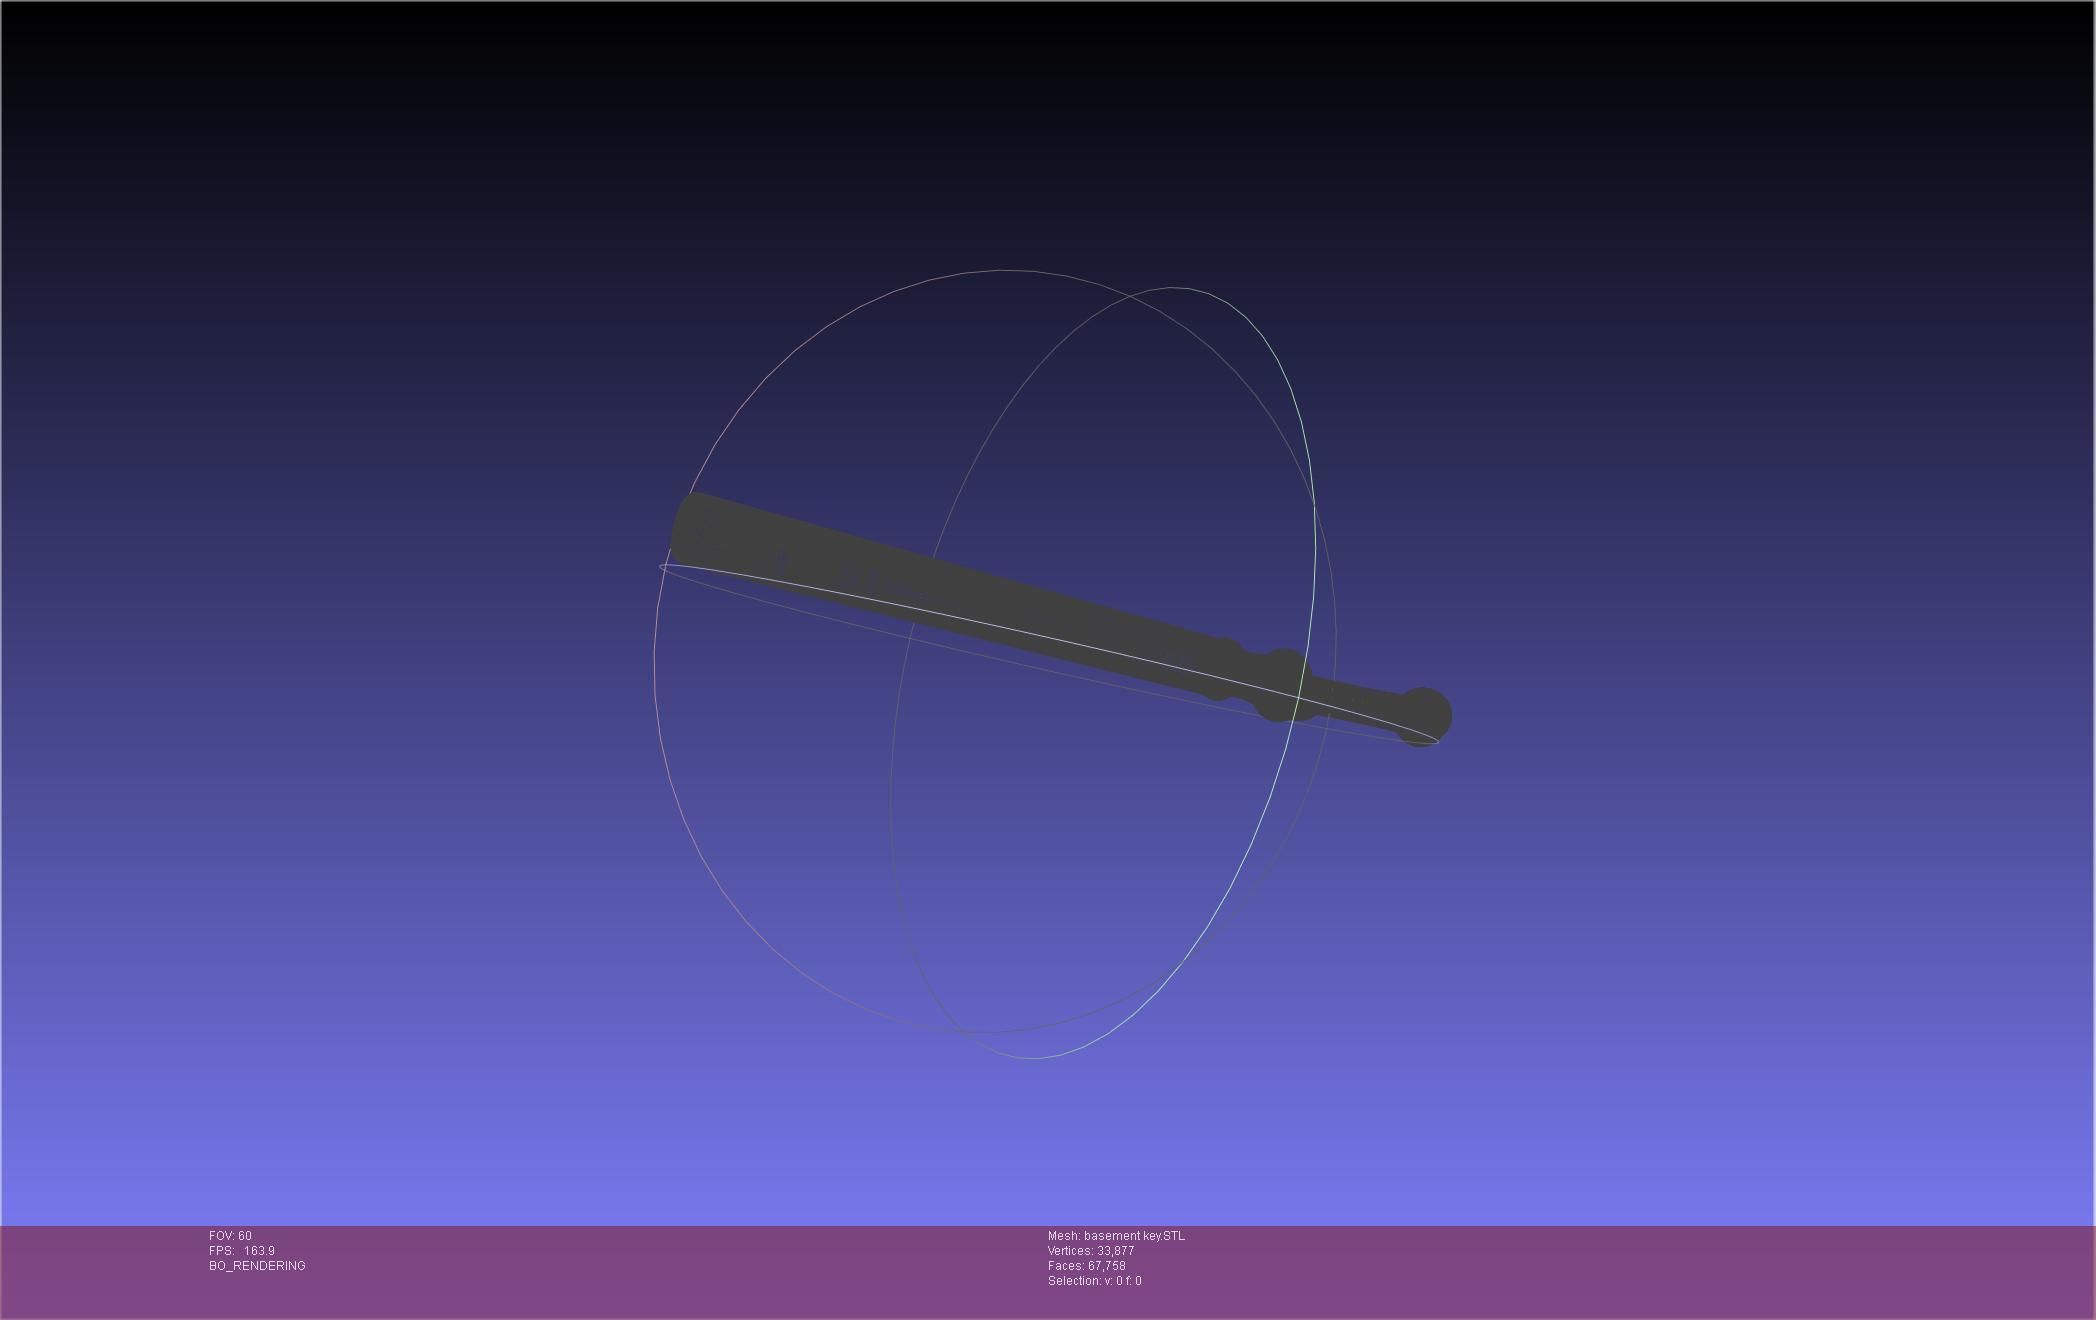Screen dimensions: 2096x1320
Task: Click the grey vertical trackball ellipse's bottom
Action: (1030, 1057)
